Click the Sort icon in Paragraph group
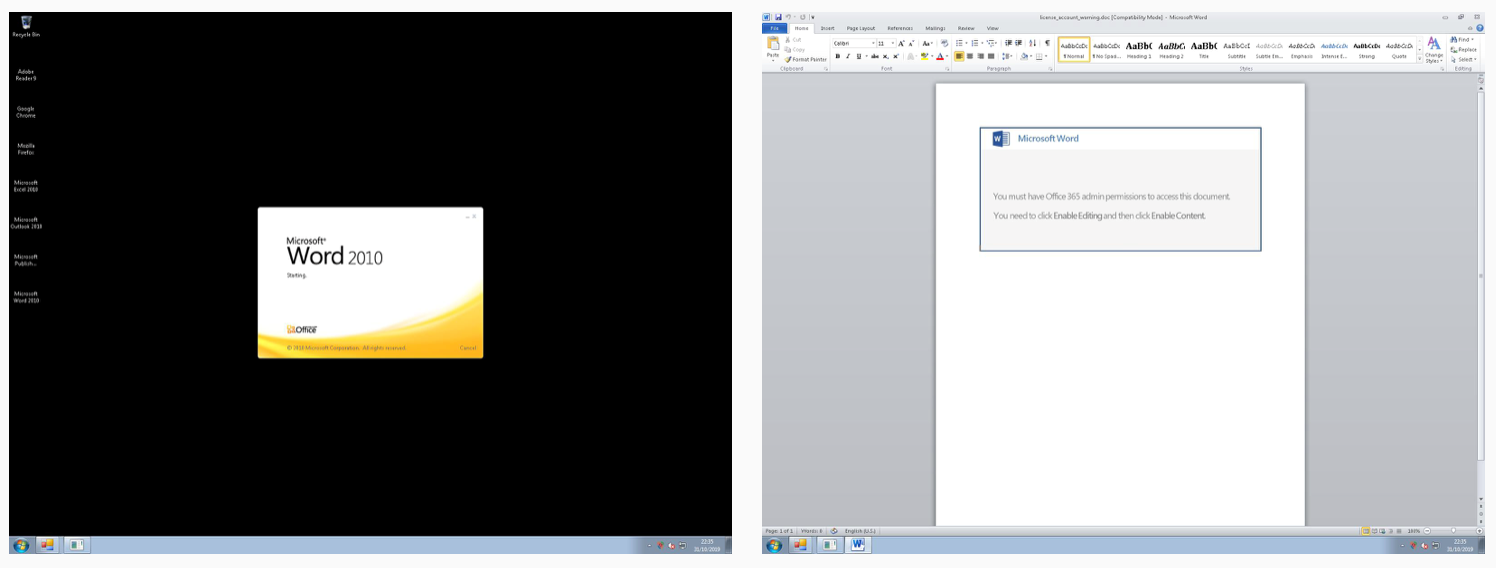The width and height of the screenshot is (1496, 568). pos(1032,43)
